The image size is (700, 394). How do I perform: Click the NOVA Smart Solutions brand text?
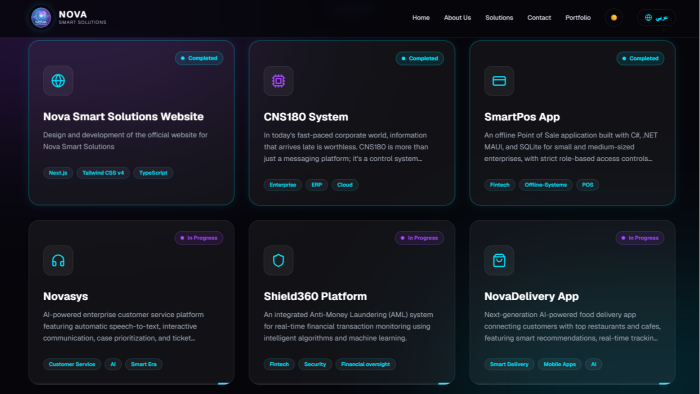[x=82, y=18]
